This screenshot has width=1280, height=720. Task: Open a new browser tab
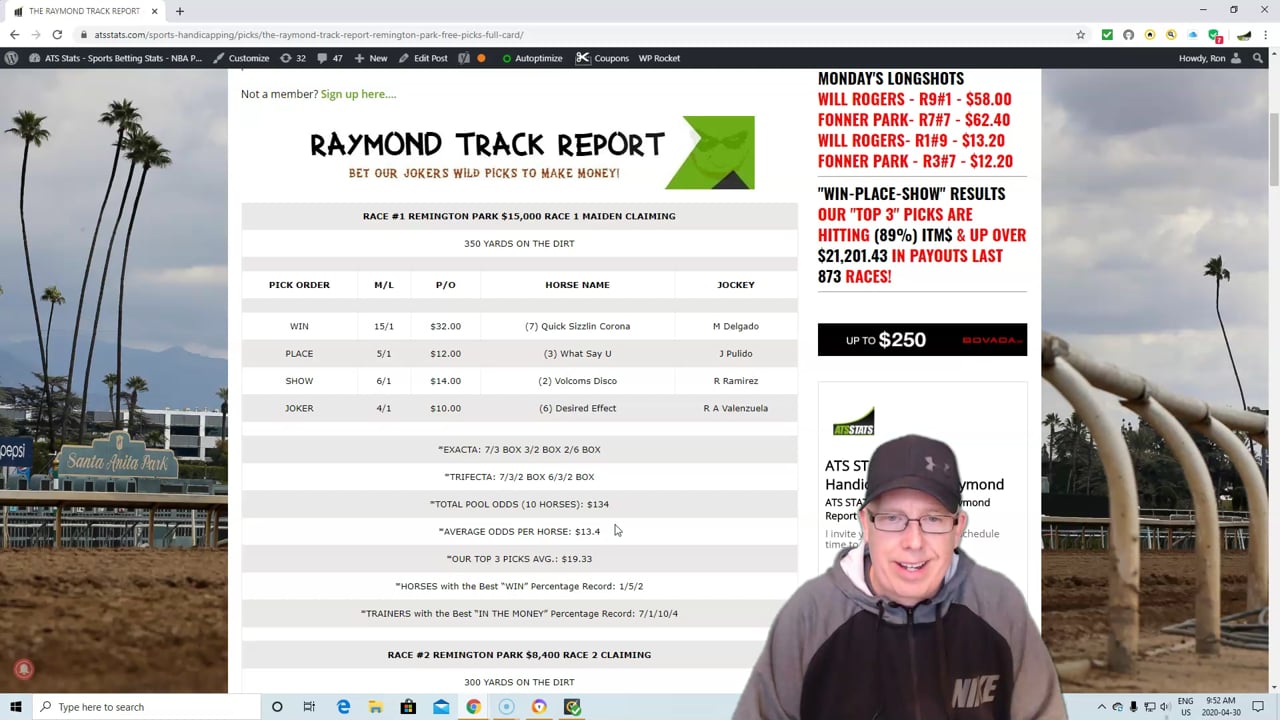[180, 11]
